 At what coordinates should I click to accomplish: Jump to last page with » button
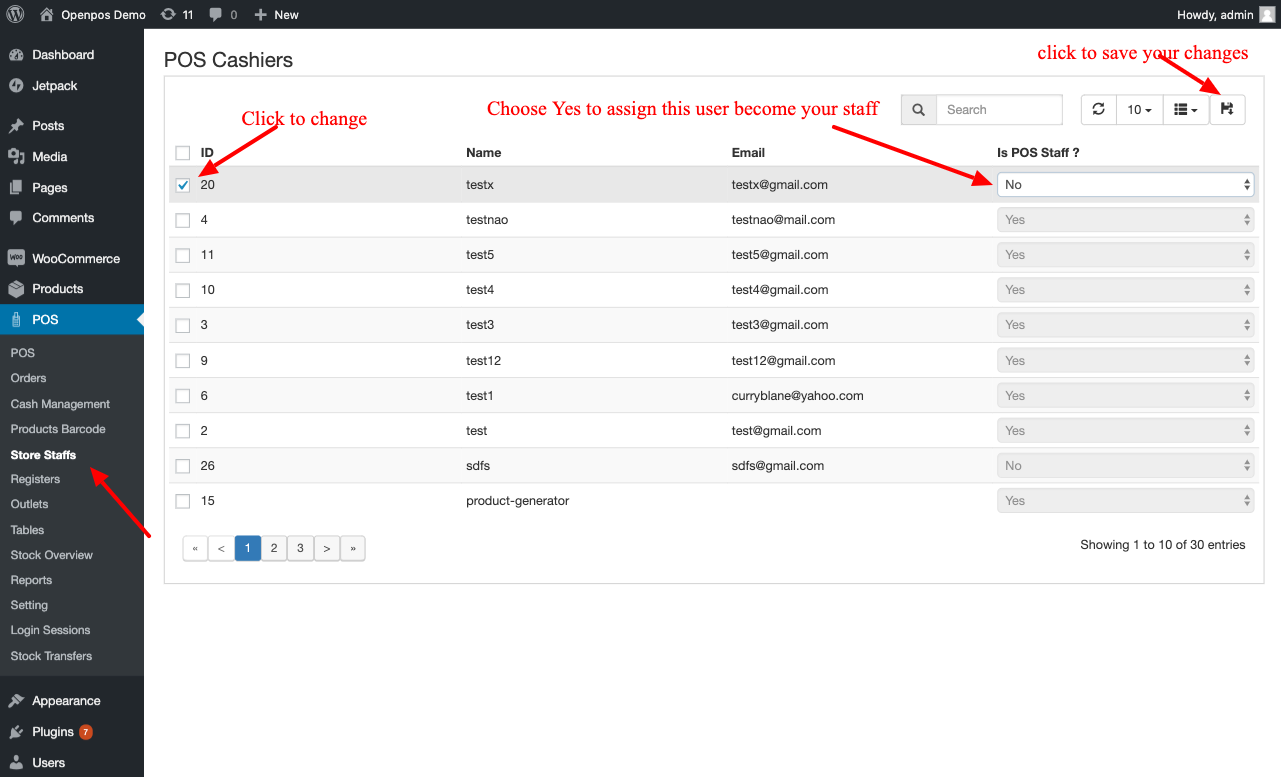[352, 548]
